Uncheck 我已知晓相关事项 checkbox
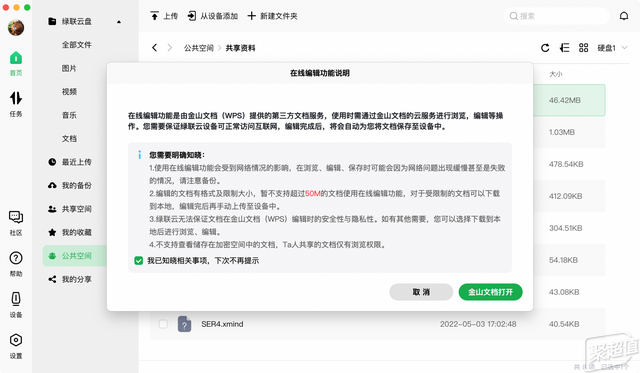Viewport: 640px width, 373px height. pos(139,260)
